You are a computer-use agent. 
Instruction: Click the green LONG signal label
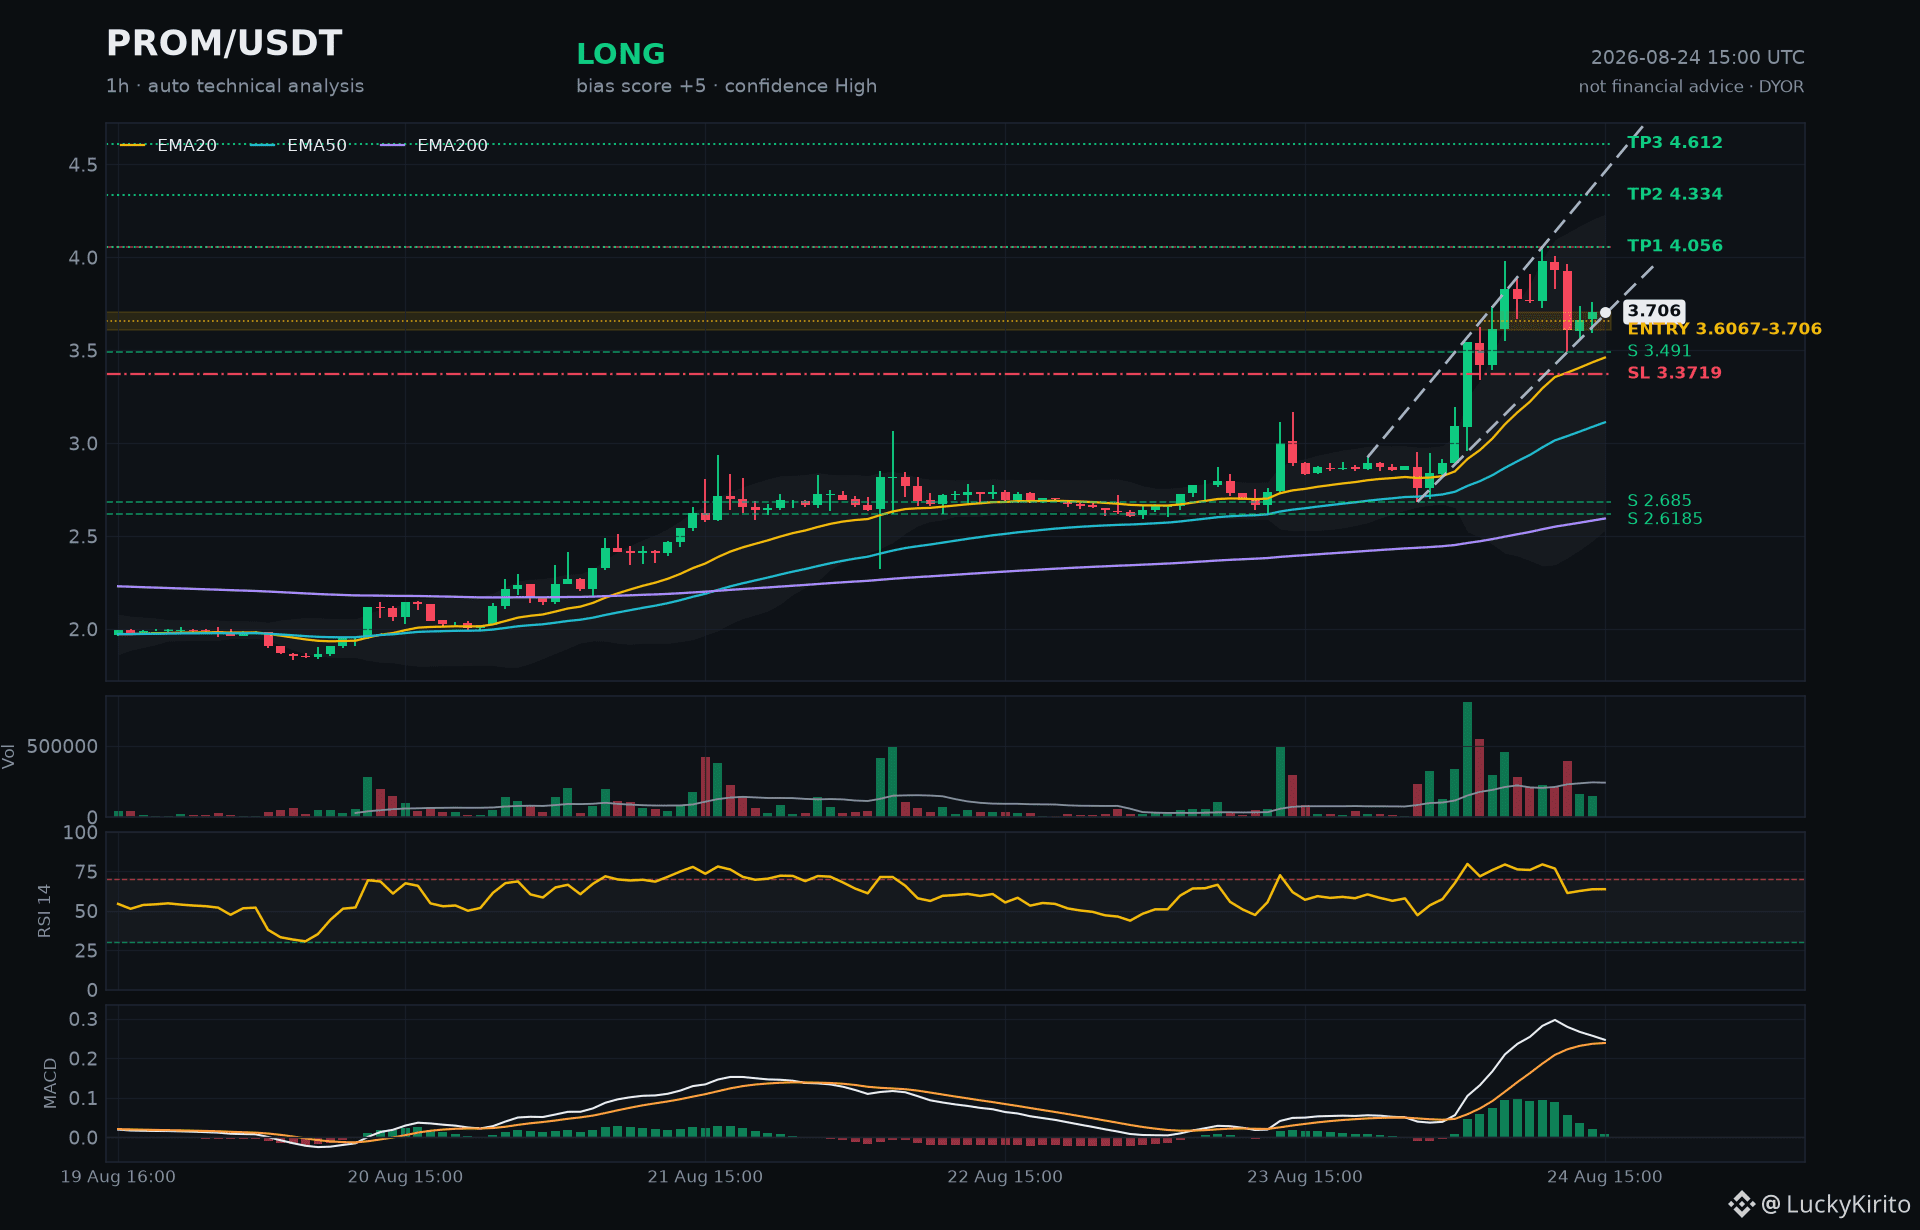pyautogui.click(x=621, y=54)
